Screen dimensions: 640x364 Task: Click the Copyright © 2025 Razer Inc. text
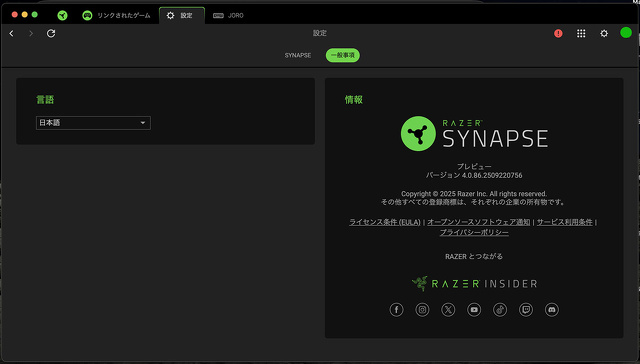474,194
